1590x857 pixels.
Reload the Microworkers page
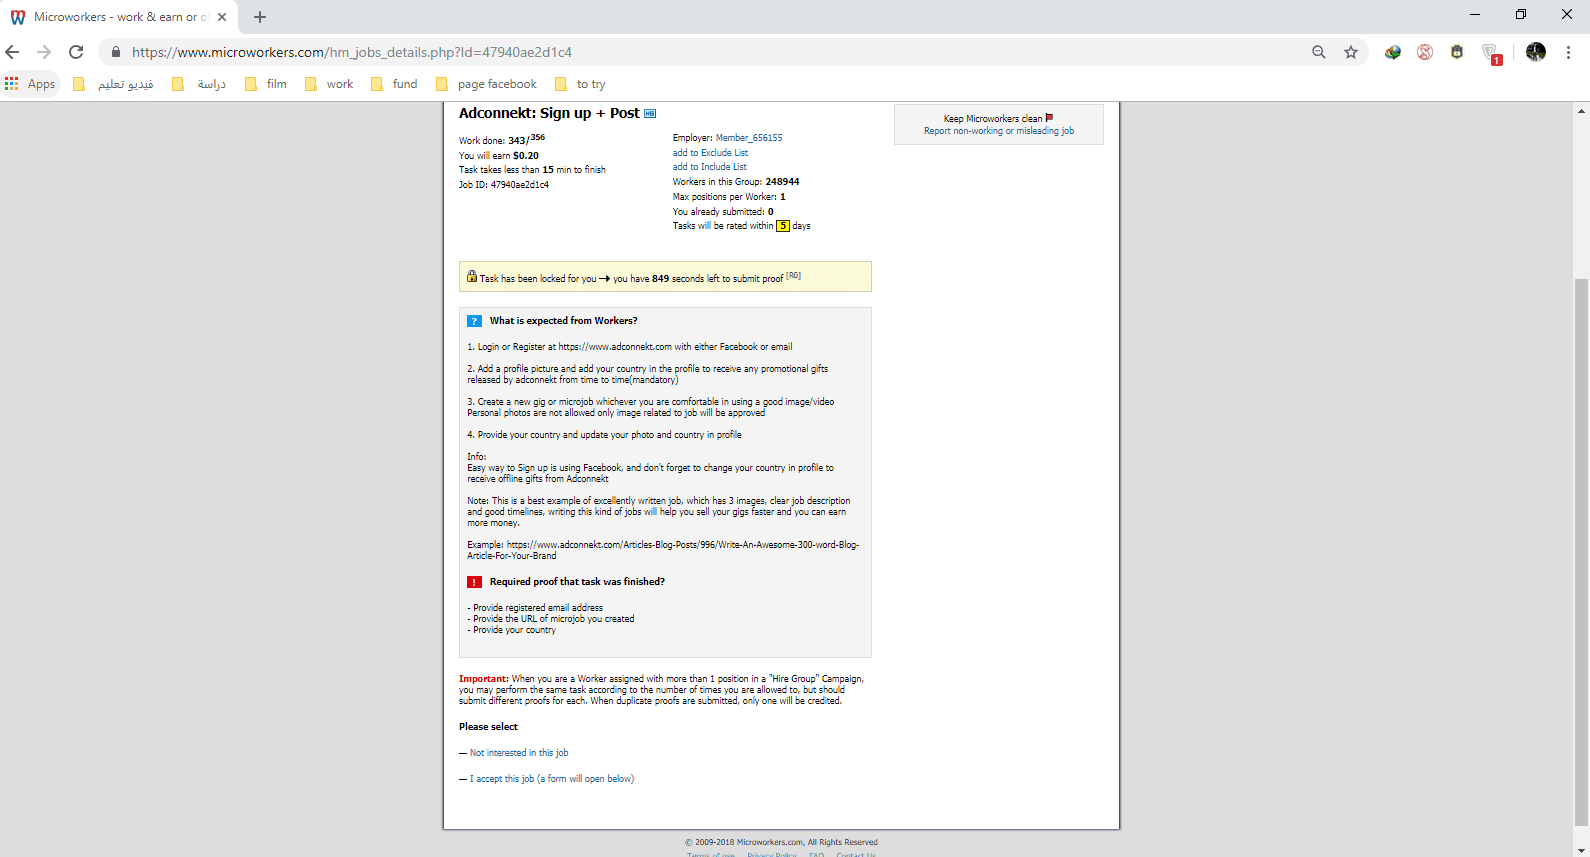[x=76, y=52]
